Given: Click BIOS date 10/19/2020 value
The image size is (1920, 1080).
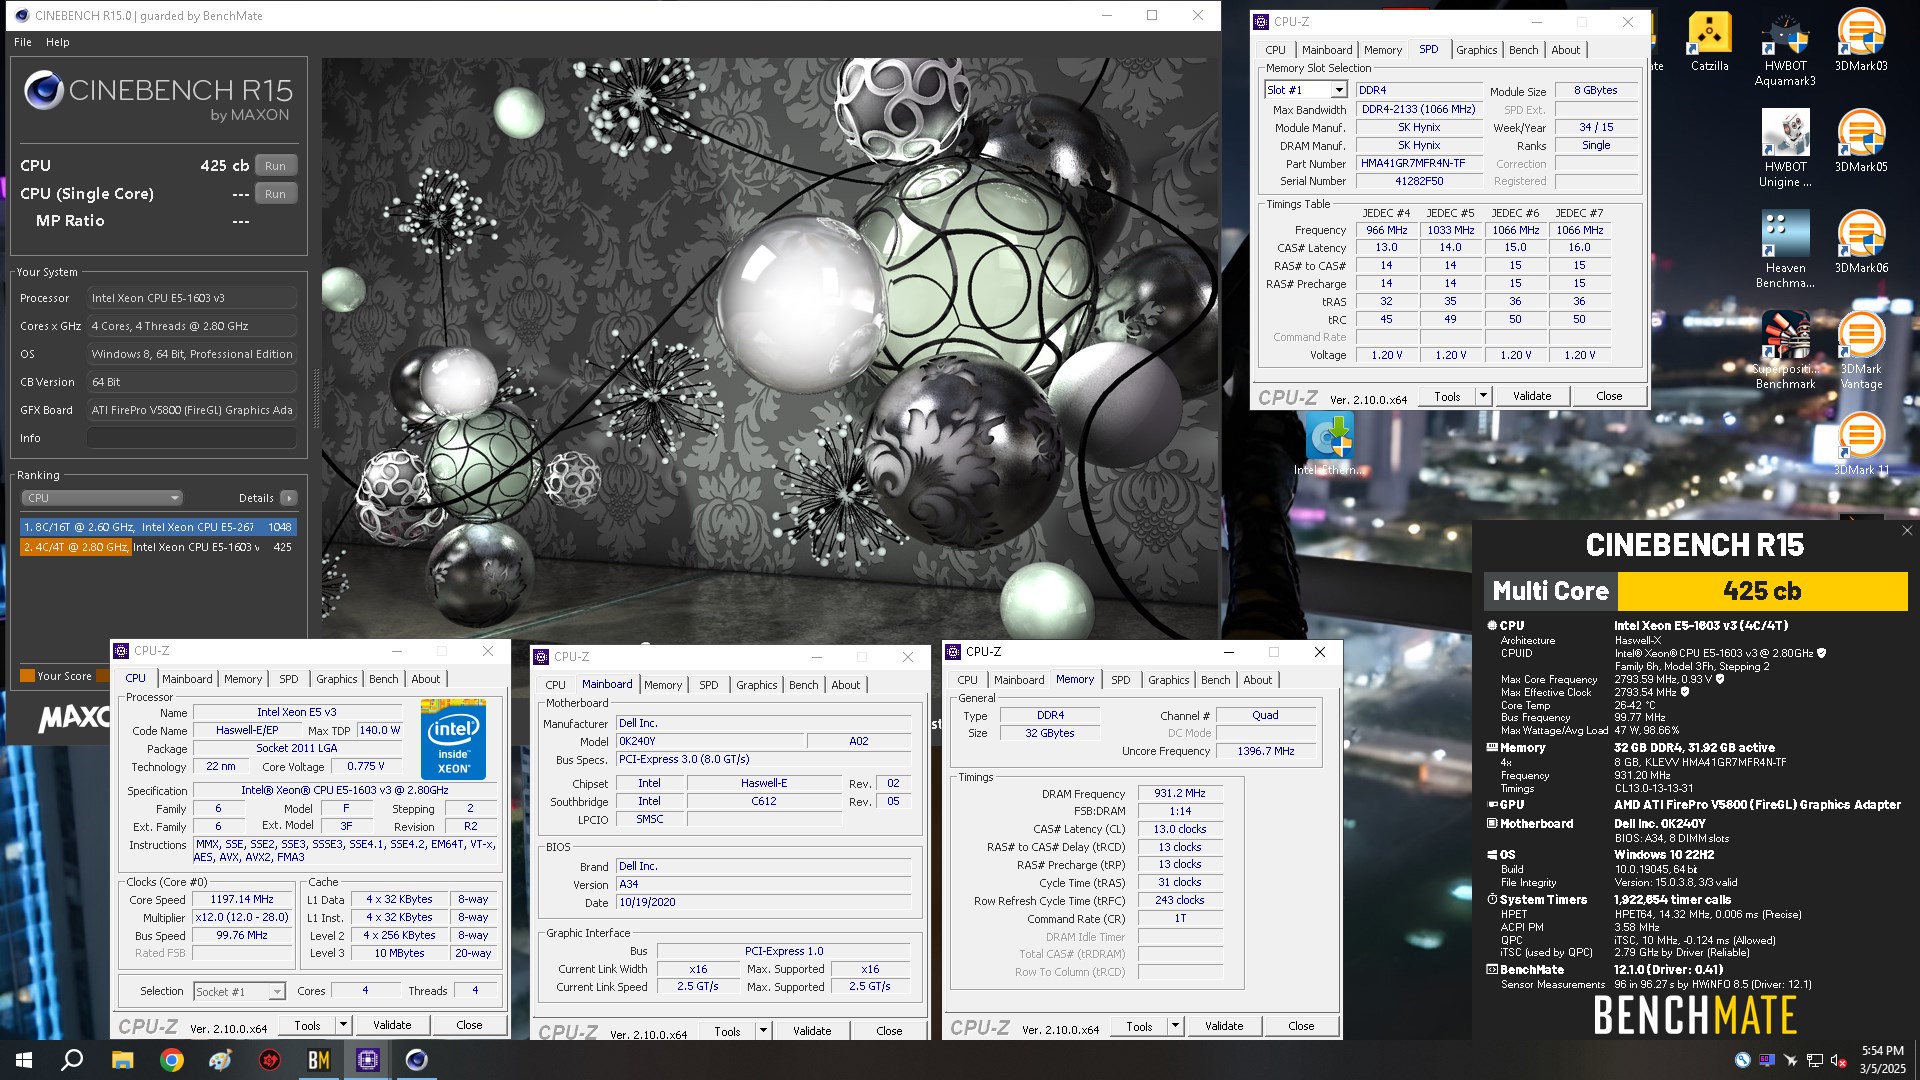Looking at the screenshot, I should pyautogui.click(x=764, y=902).
